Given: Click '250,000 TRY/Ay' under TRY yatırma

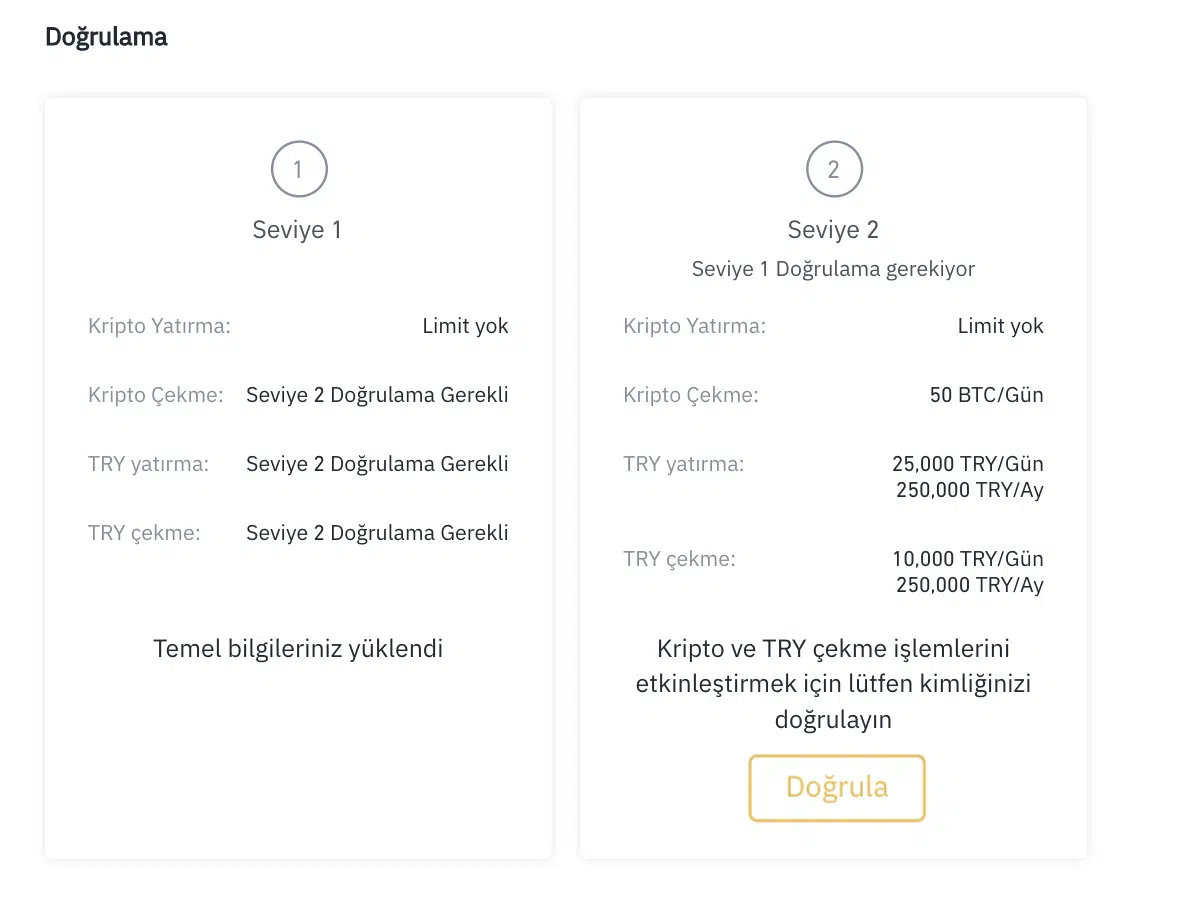Looking at the screenshot, I should [x=969, y=490].
